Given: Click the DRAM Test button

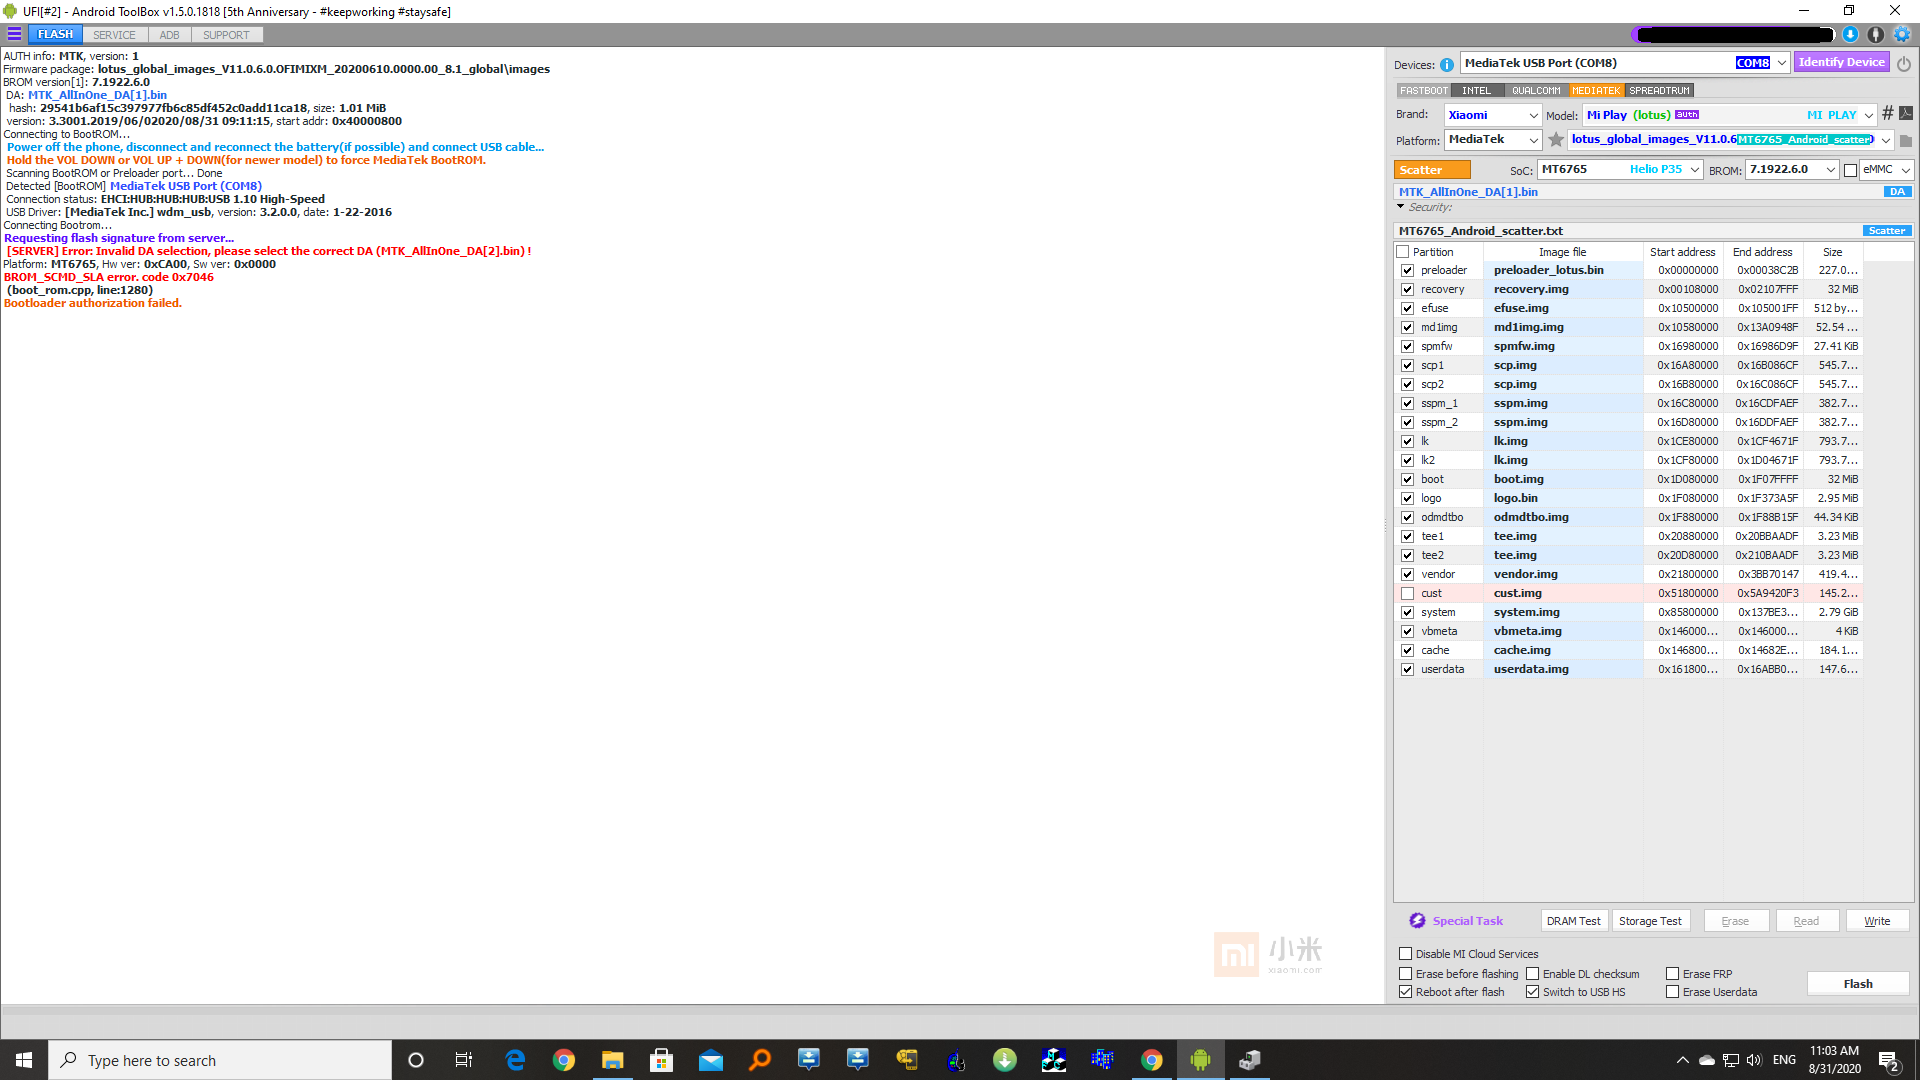Looking at the screenshot, I should 1573,921.
